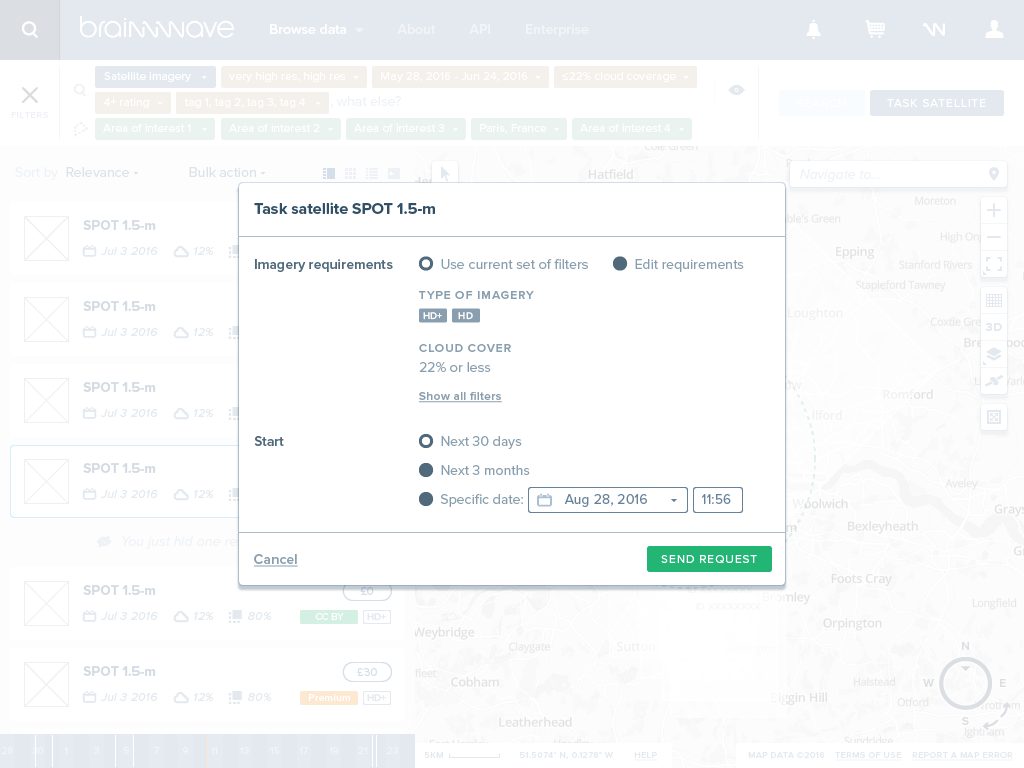This screenshot has height=768, width=1024.
Task: Open the tag 1, tag 2, tag 3, tag 4 filter
Action: coord(251,103)
